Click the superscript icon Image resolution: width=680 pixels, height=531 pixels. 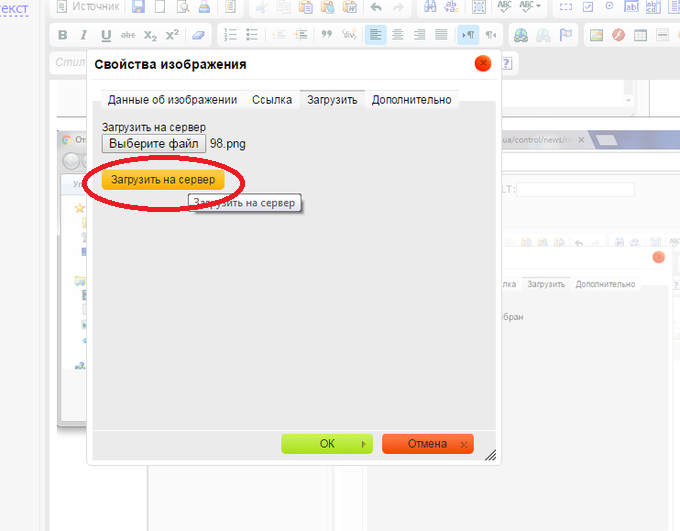pyautogui.click(x=172, y=35)
